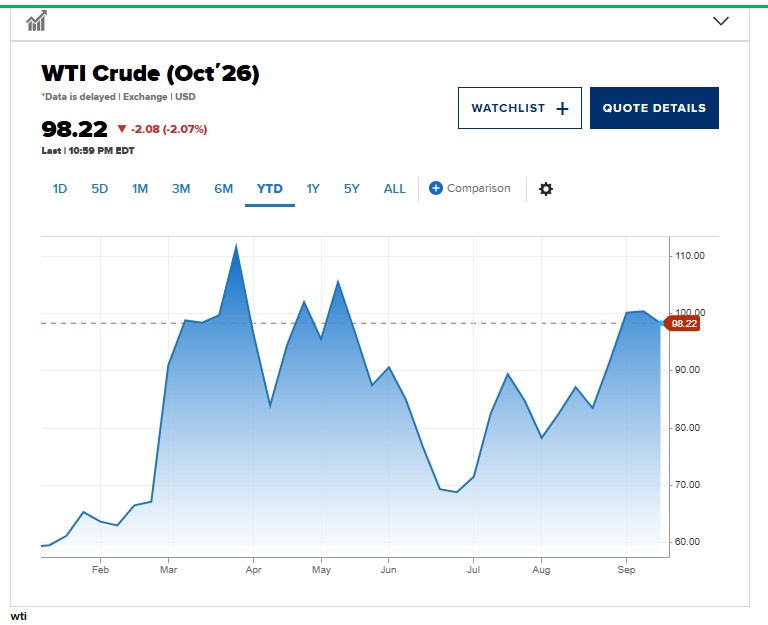Select the 5D chart range
The width and height of the screenshot is (768, 625).
[99, 189]
